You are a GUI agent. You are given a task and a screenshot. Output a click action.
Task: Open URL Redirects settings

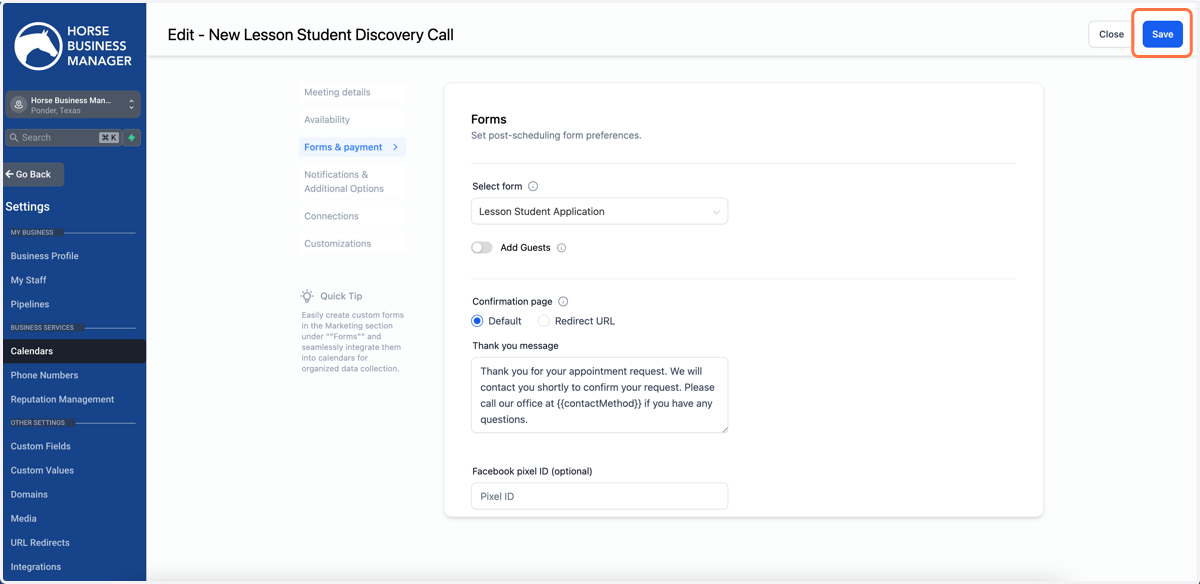pyautogui.click(x=40, y=542)
